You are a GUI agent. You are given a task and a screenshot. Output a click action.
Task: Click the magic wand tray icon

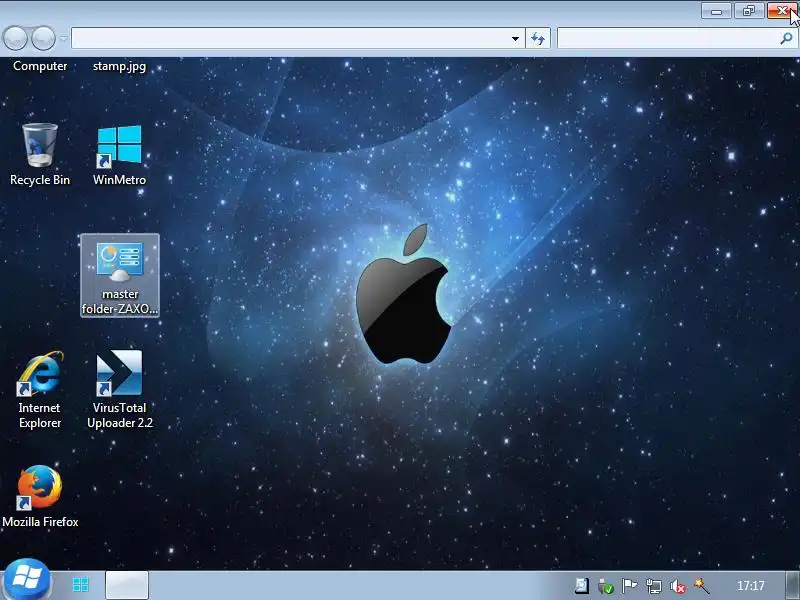point(702,586)
